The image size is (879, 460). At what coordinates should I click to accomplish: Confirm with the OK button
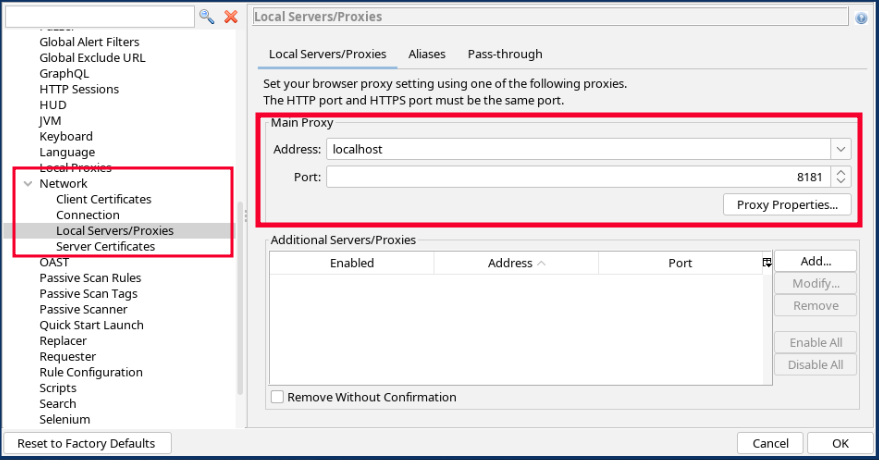point(840,443)
